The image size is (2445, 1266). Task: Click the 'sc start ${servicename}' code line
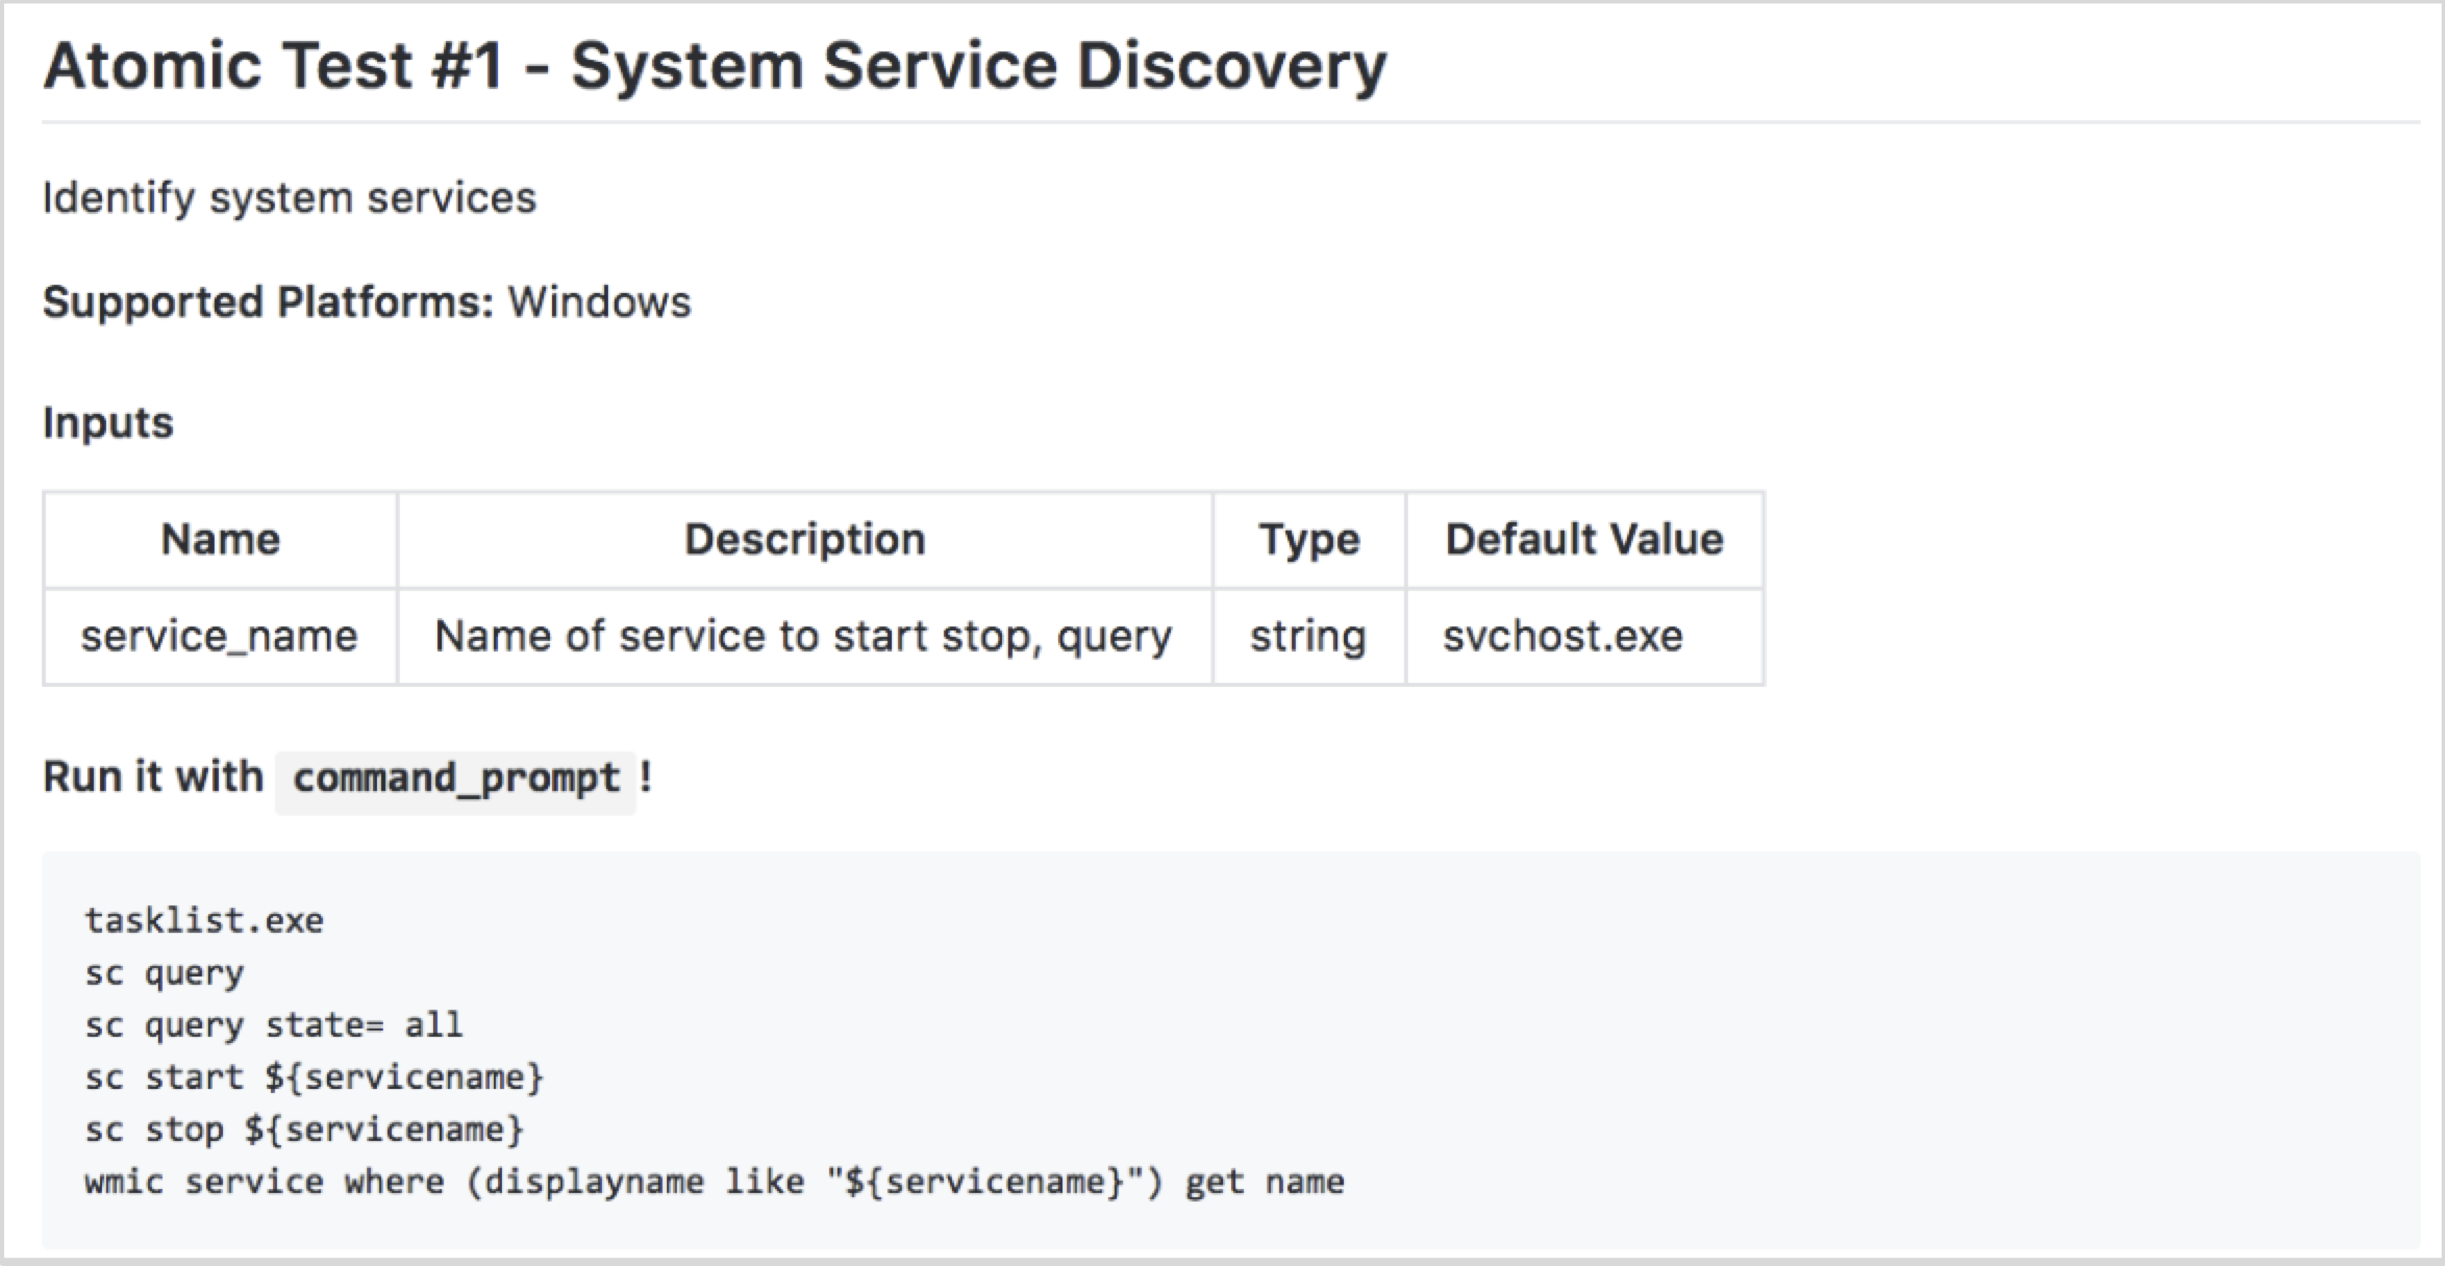point(315,1078)
